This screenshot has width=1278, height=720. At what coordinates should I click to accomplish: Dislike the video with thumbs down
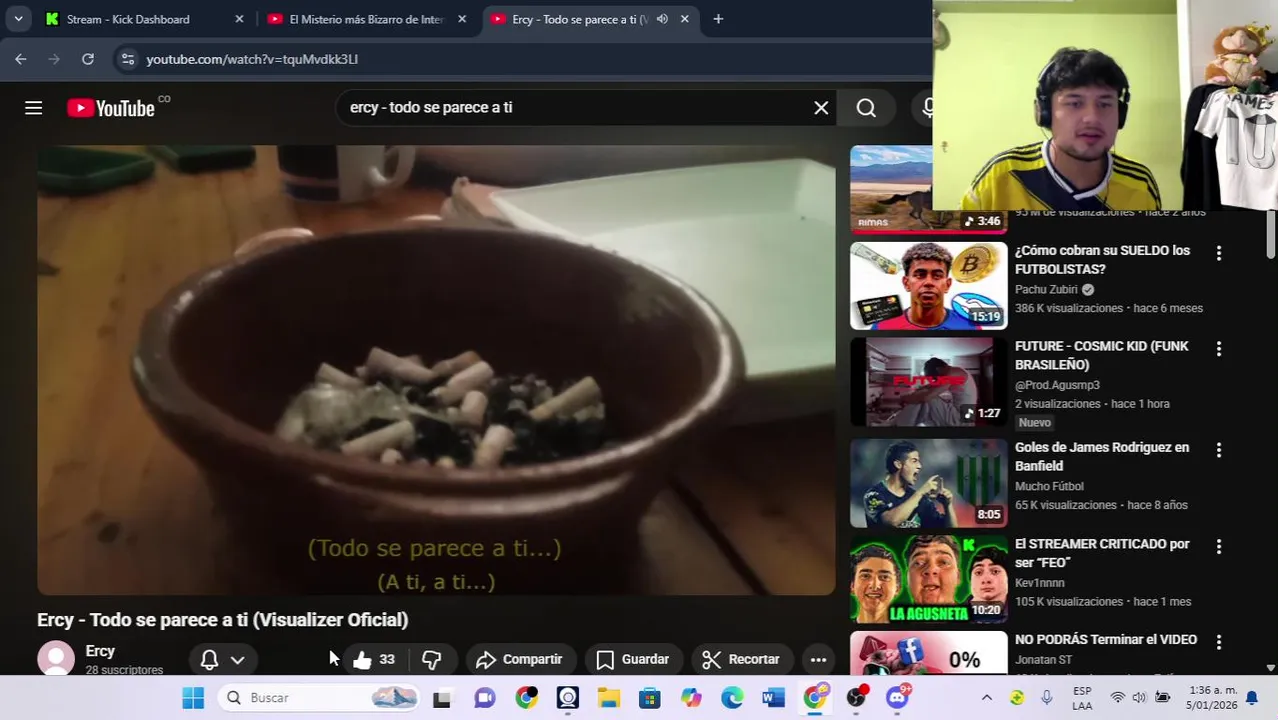432,659
